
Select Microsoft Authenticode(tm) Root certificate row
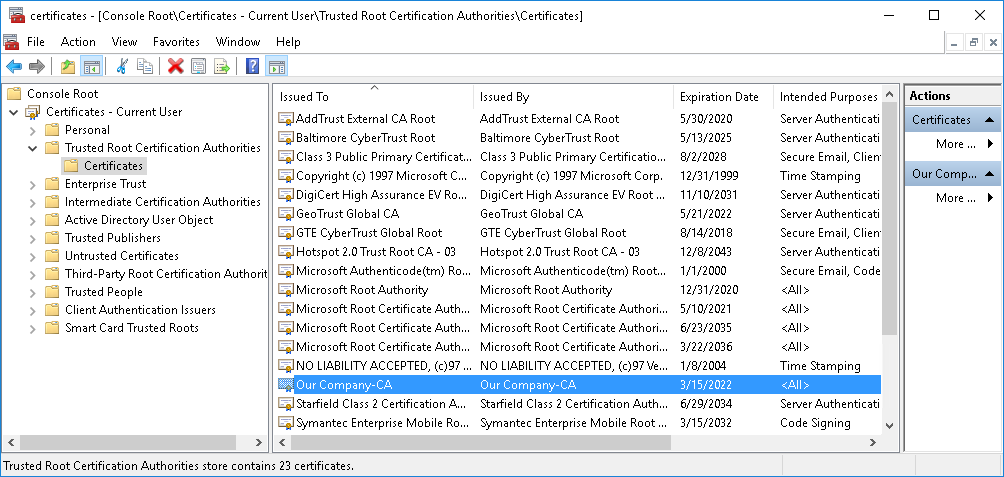(579, 271)
